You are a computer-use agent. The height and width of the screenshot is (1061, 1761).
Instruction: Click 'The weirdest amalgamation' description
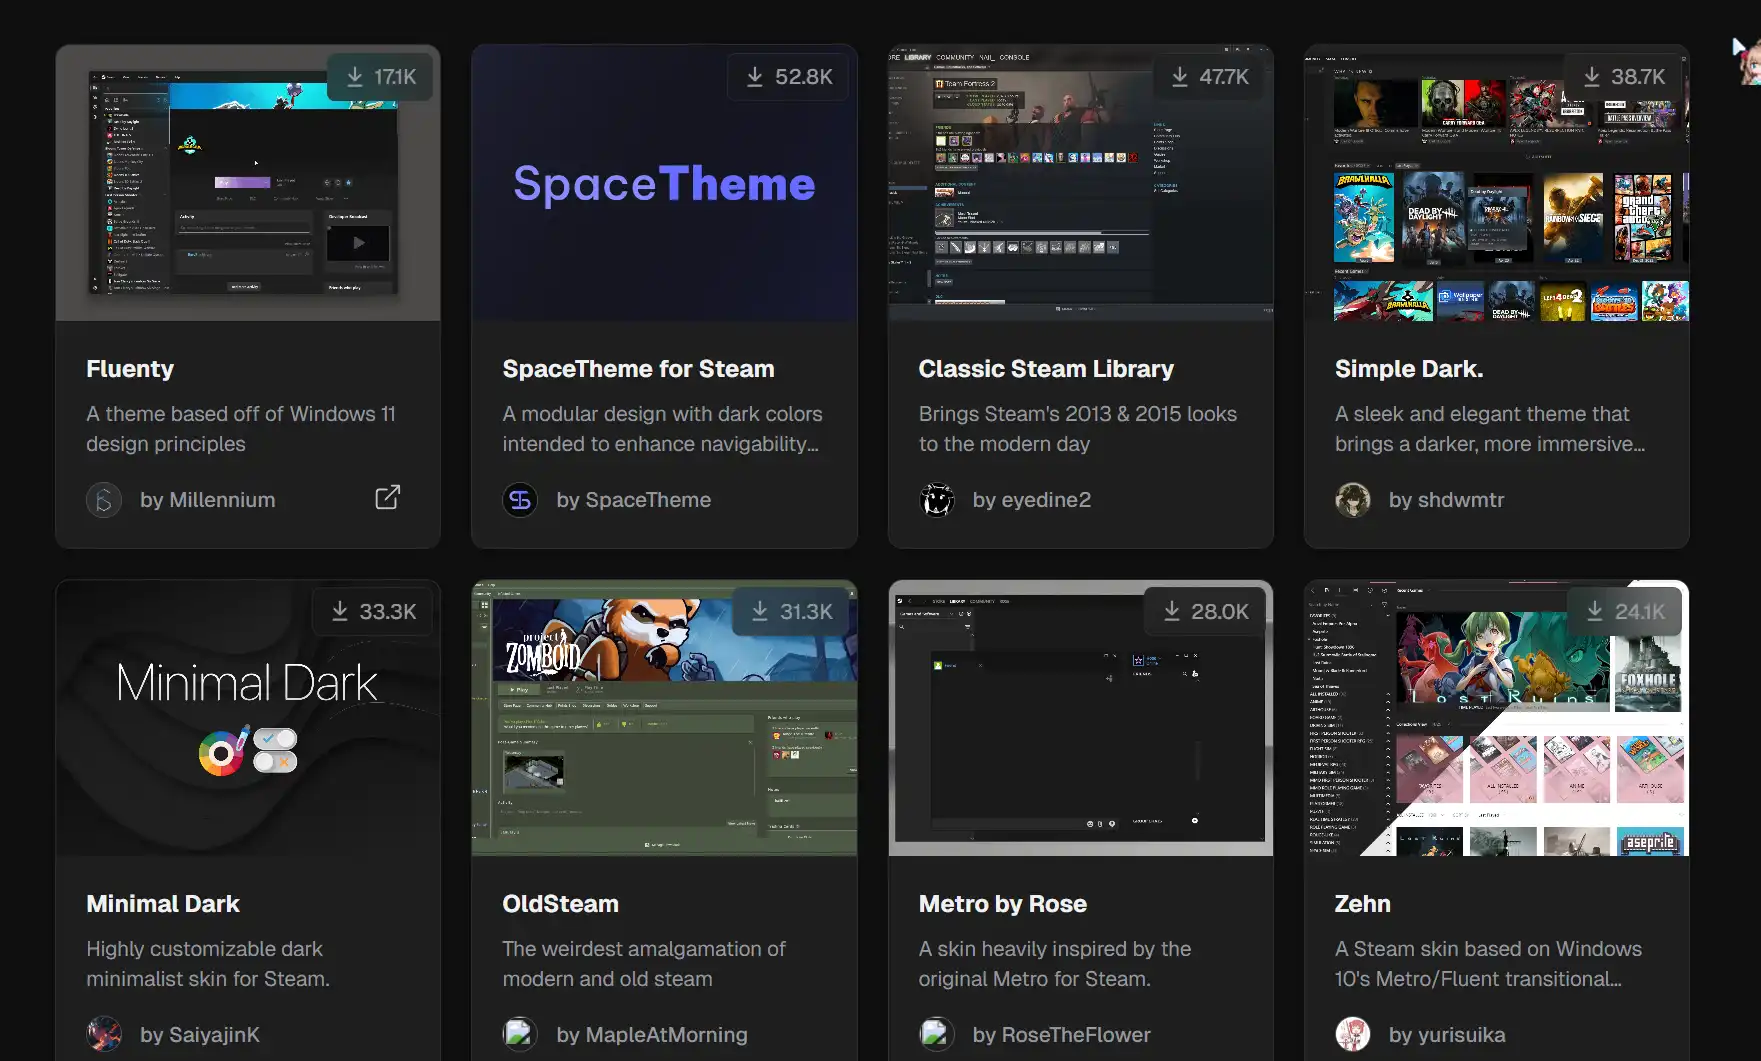point(644,964)
